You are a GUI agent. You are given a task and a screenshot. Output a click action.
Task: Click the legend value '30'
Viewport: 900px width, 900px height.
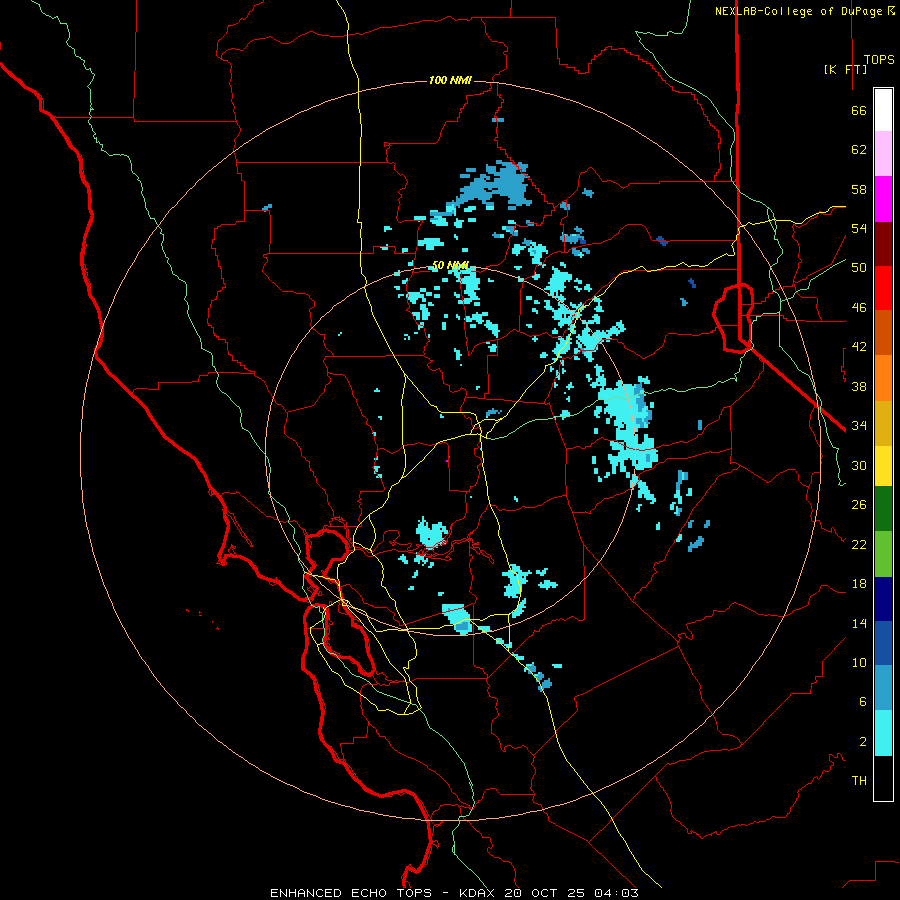tap(859, 465)
